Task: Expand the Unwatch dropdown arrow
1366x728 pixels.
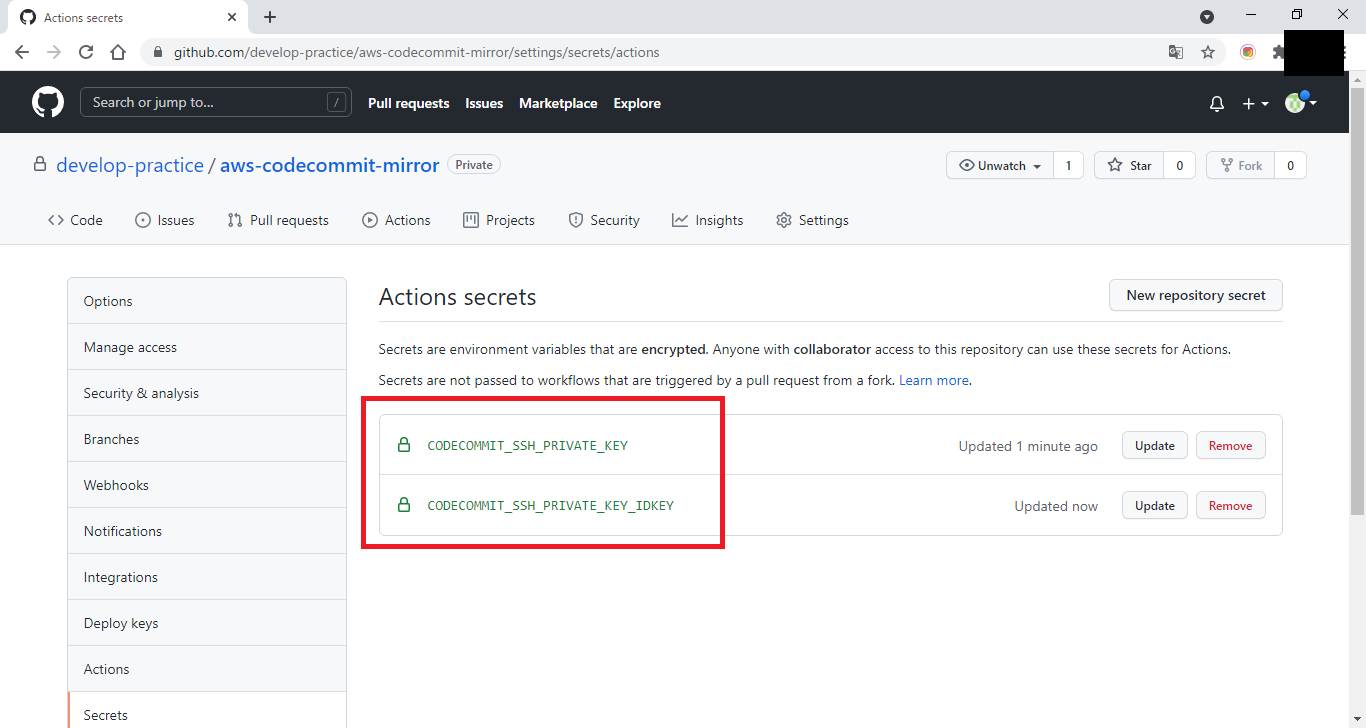Action: 1037,166
